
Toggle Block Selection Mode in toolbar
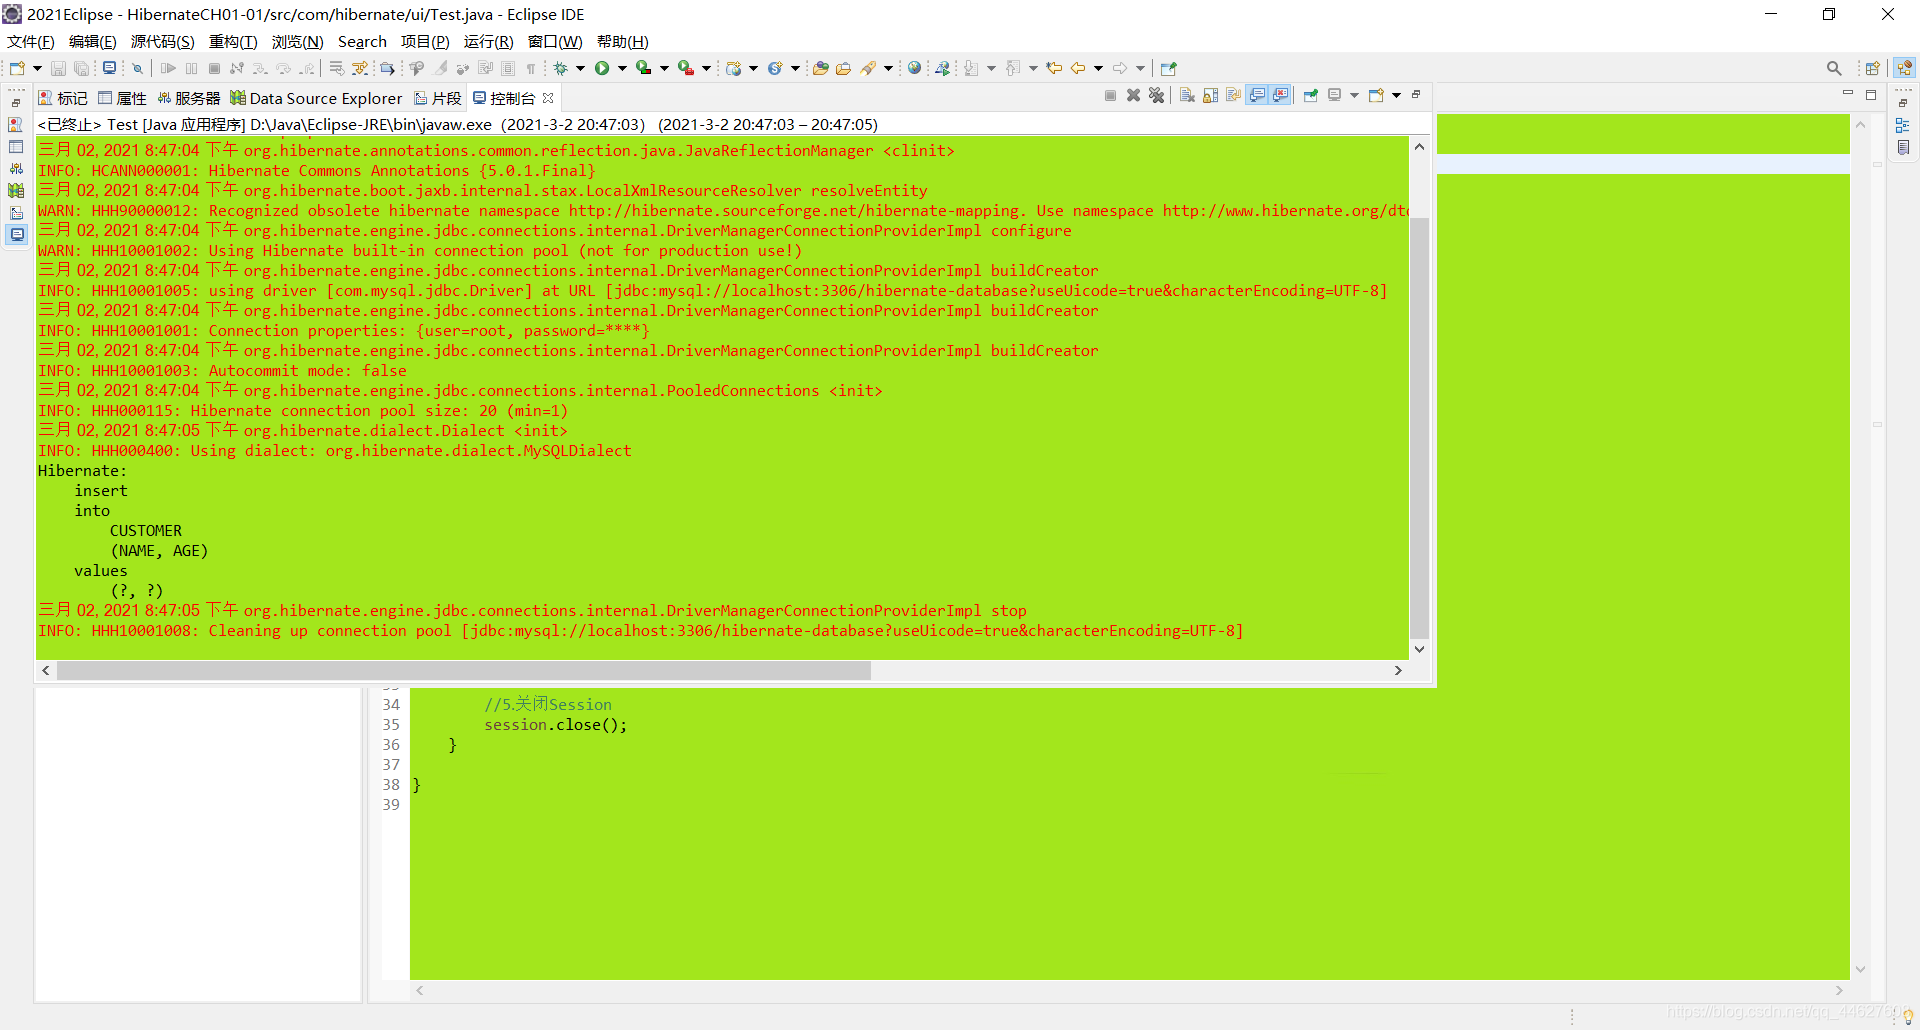(507, 68)
